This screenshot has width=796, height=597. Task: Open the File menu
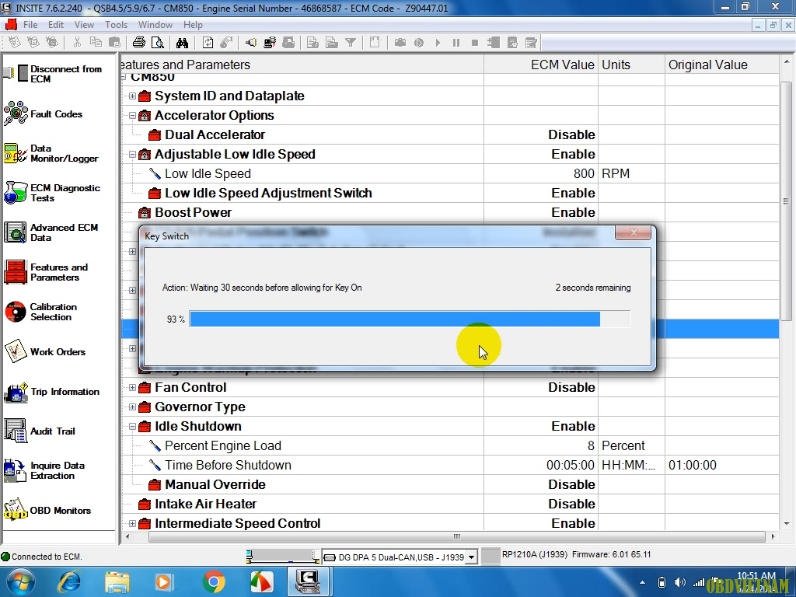click(x=30, y=24)
